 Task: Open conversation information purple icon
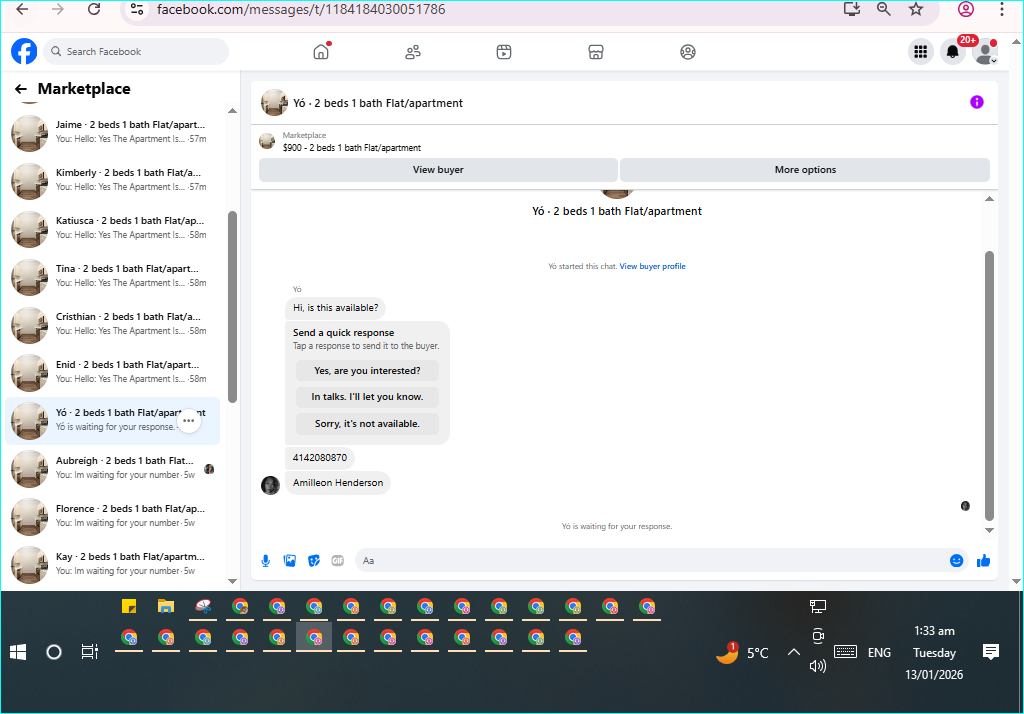pos(976,102)
